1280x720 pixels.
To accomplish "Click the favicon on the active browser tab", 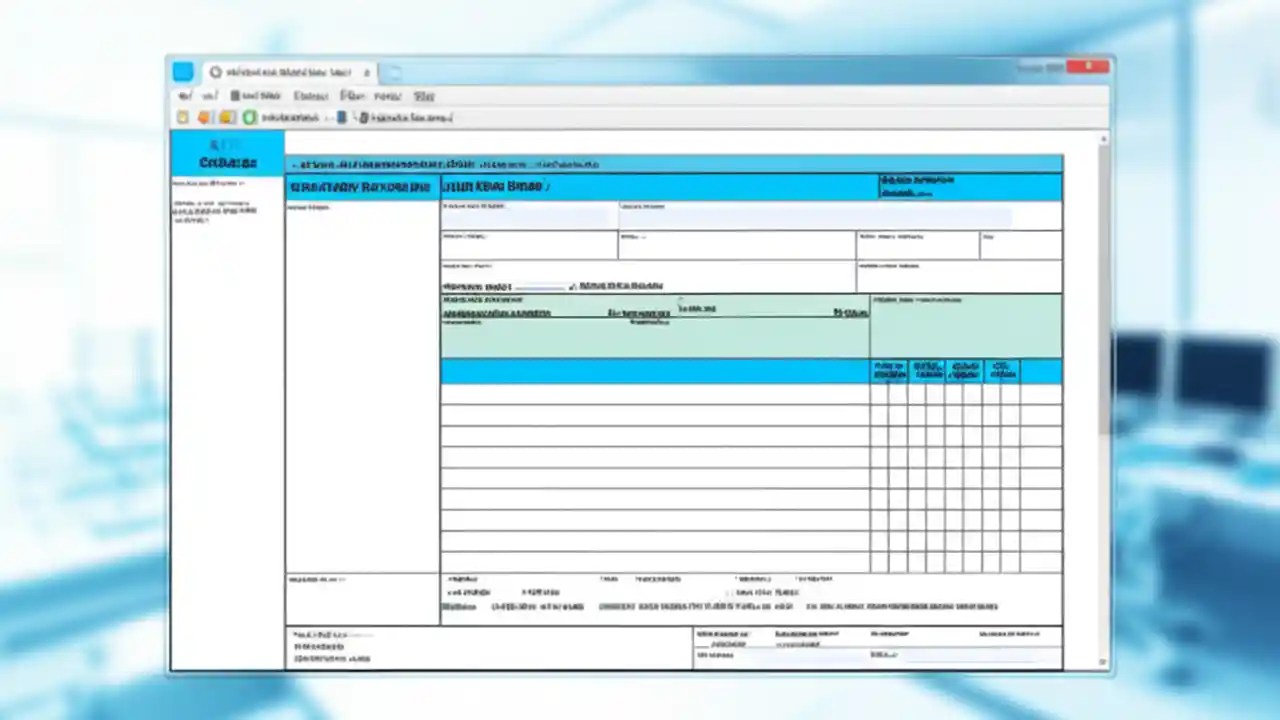I will pyautogui.click(x=215, y=71).
